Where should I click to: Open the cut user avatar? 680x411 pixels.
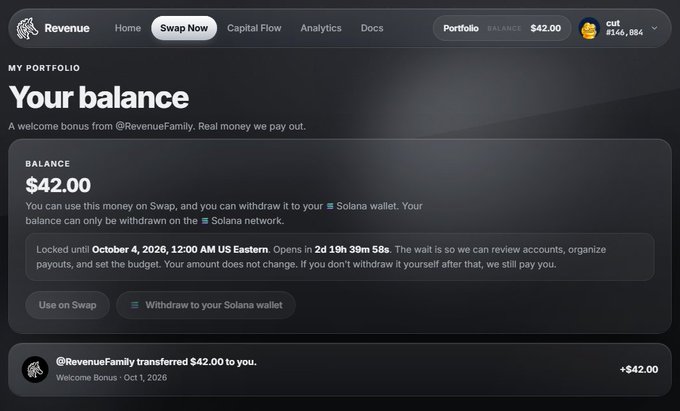pyautogui.click(x=589, y=29)
